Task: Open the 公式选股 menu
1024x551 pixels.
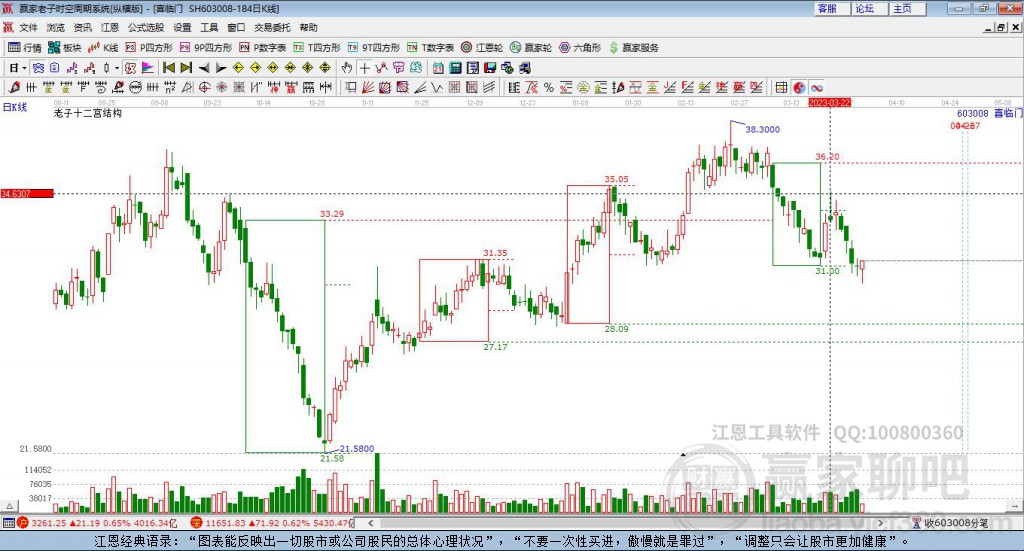Action: 146,27
